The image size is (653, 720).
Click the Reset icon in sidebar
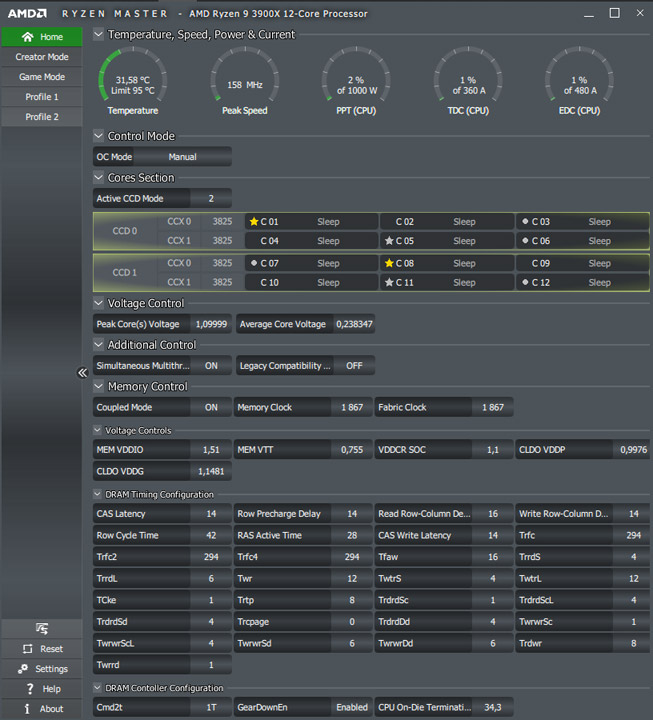point(28,649)
